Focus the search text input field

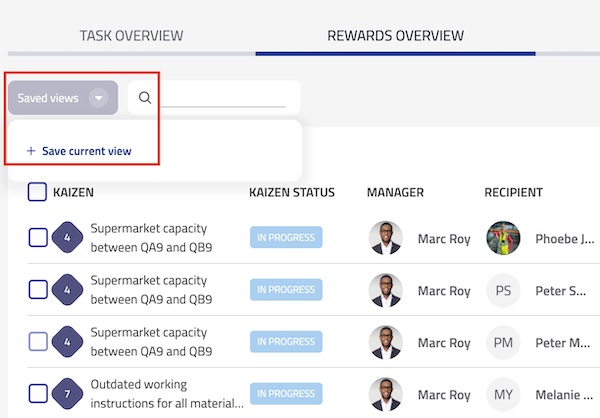pos(224,98)
